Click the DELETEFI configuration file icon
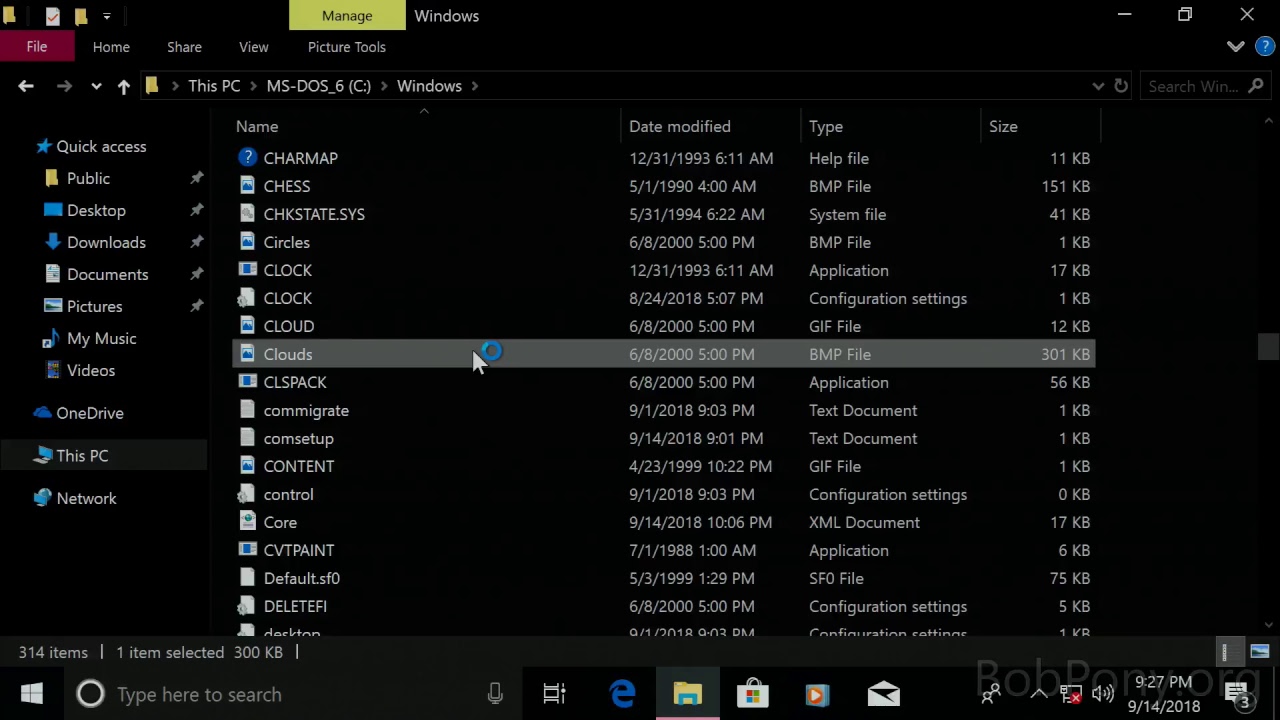 pos(247,606)
